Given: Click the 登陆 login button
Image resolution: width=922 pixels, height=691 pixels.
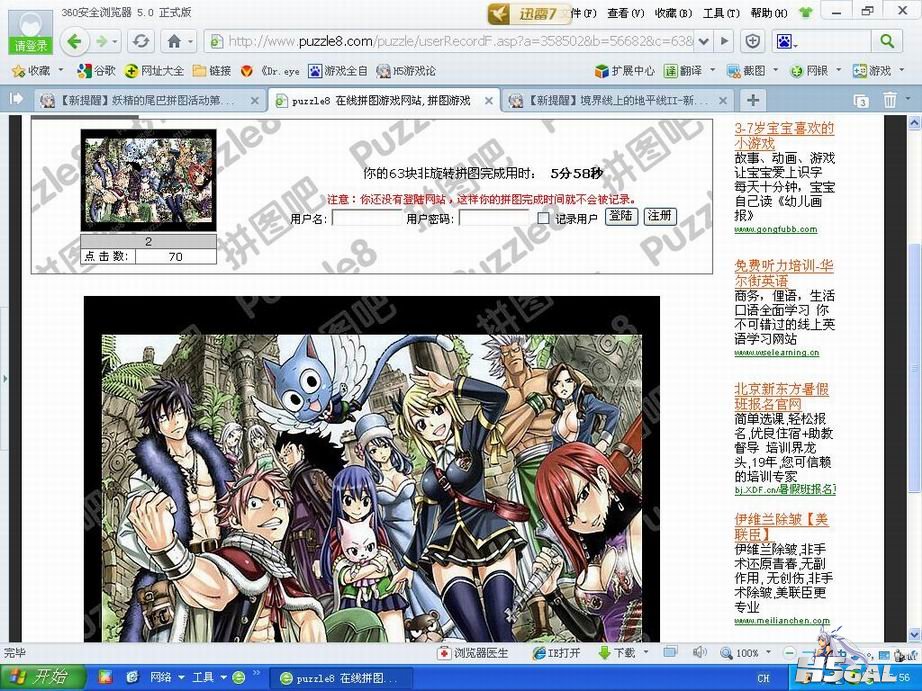Looking at the screenshot, I should (x=621, y=216).
